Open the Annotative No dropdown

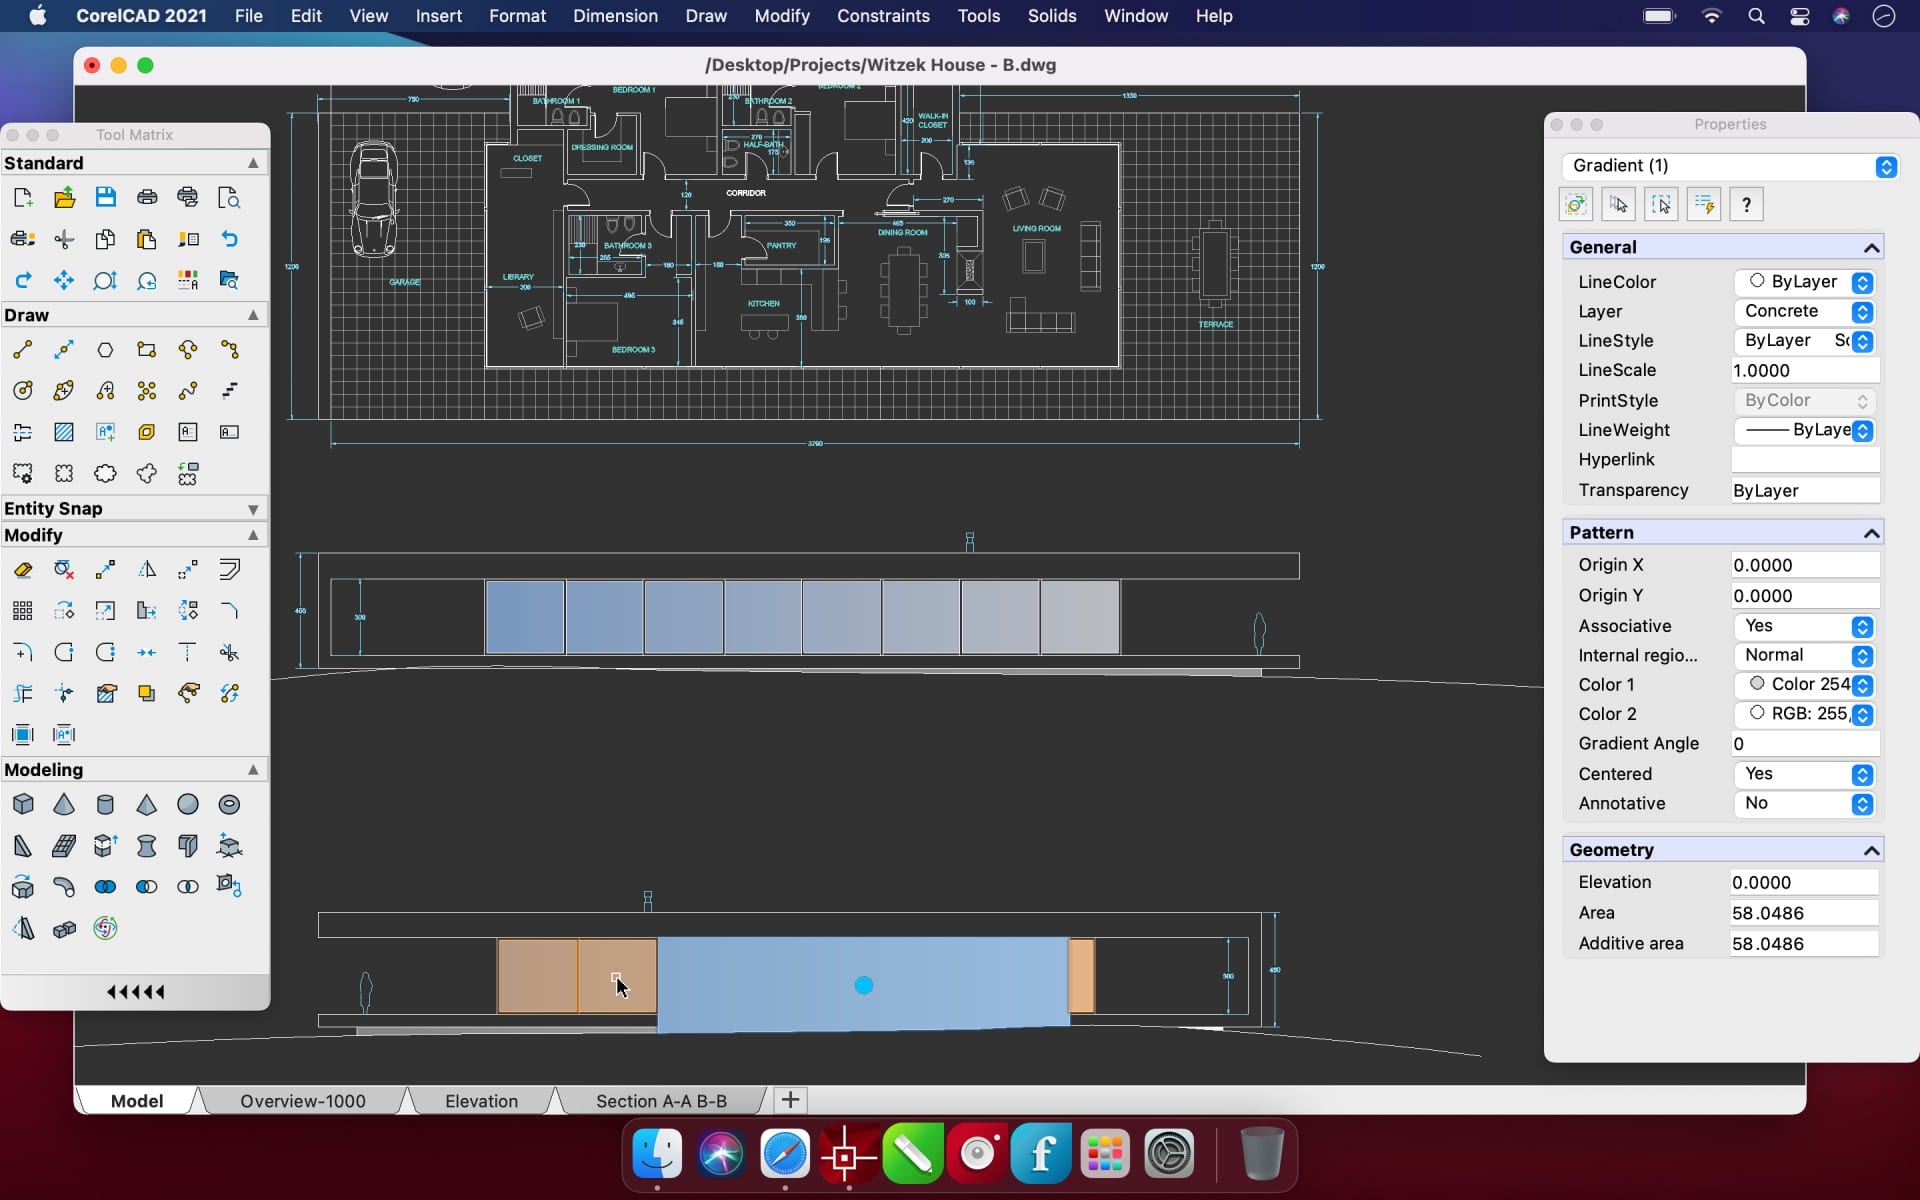click(x=1805, y=803)
